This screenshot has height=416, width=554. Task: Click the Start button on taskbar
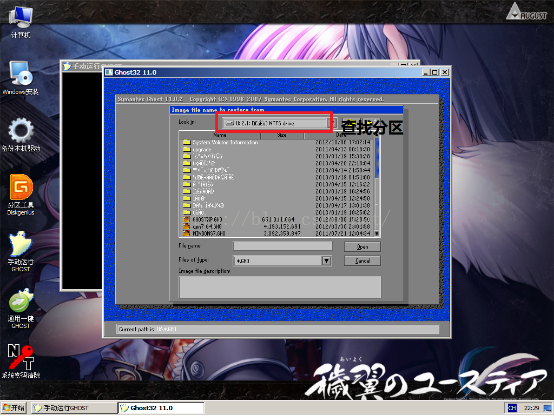click(x=14, y=408)
